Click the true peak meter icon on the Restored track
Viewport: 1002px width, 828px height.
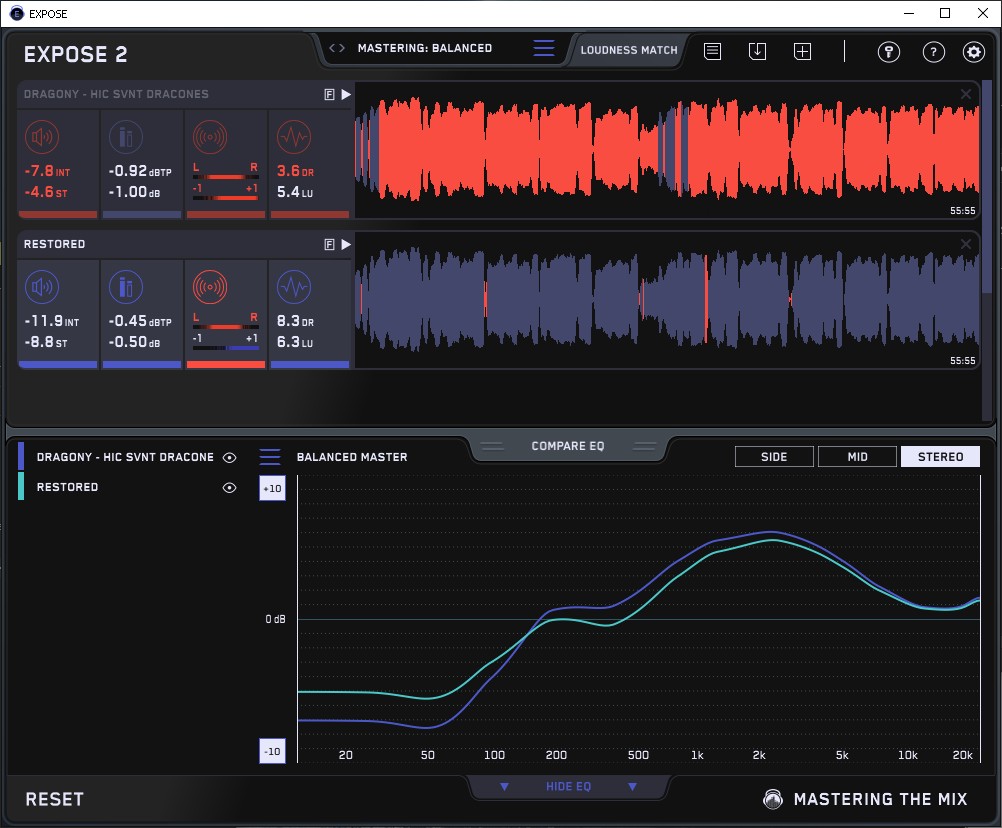tap(126, 287)
